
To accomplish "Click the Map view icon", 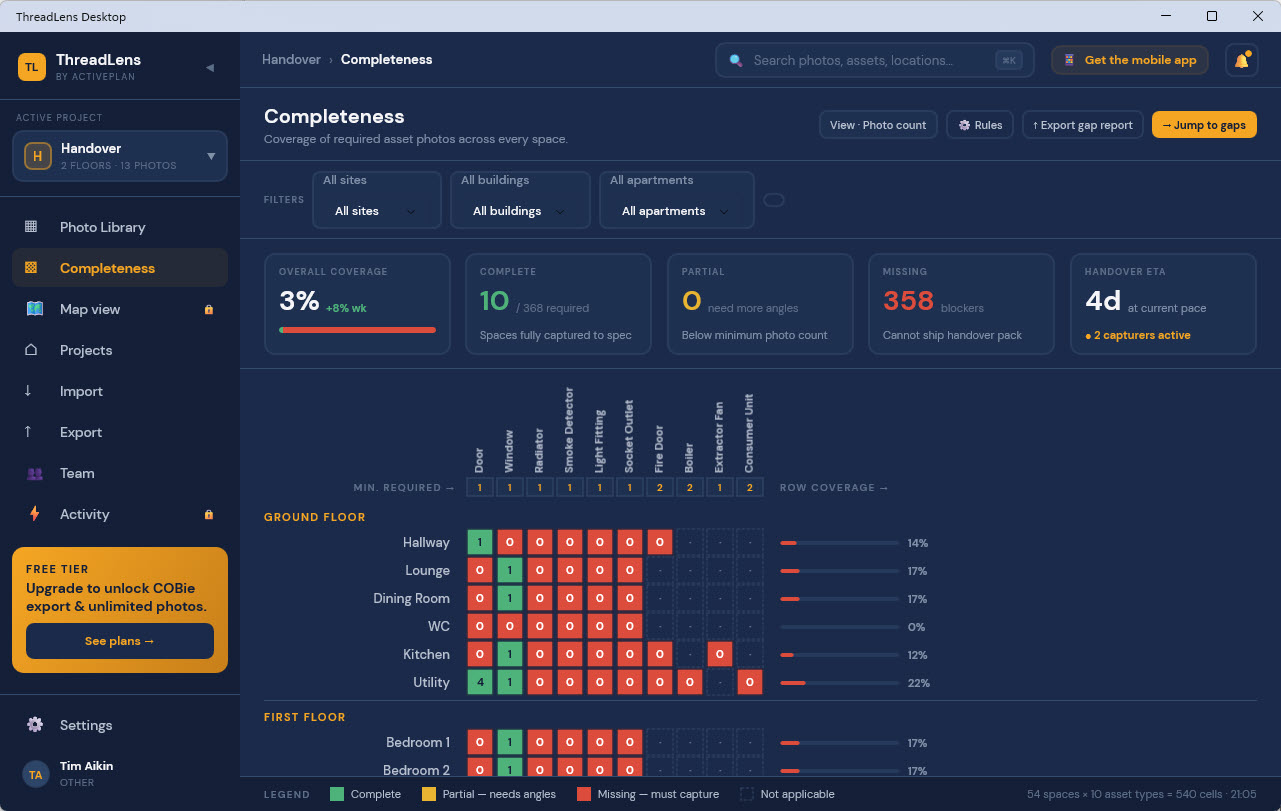I will pos(35,309).
